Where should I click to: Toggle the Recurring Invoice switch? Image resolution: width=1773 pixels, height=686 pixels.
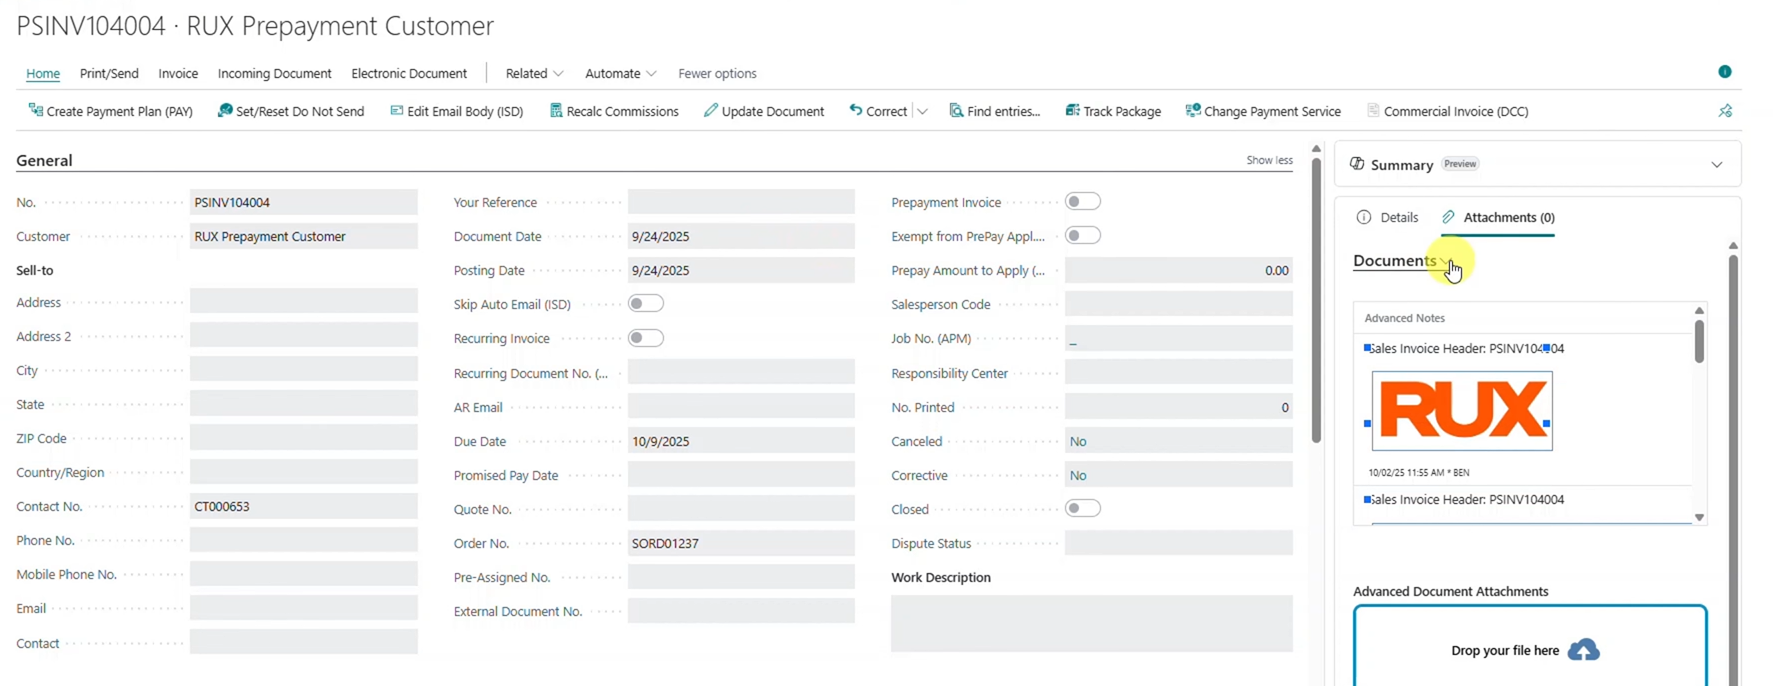[x=646, y=338]
